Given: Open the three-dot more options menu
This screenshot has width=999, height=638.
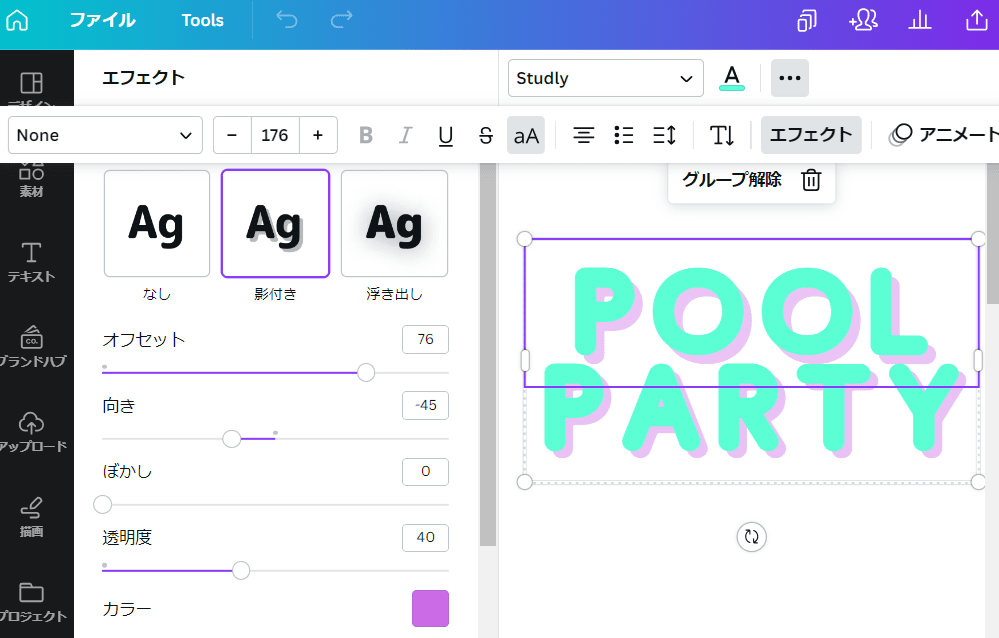Looking at the screenshot, I should [790, 78].
